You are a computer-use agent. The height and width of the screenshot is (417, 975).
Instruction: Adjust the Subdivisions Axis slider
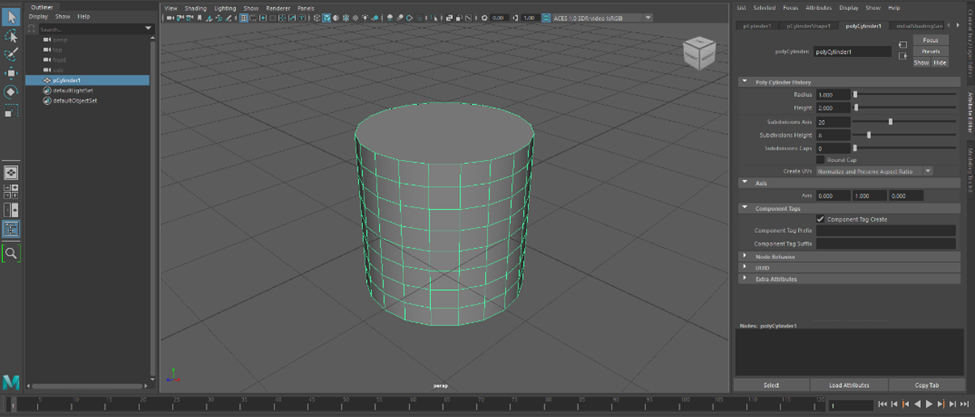(890, 122)
